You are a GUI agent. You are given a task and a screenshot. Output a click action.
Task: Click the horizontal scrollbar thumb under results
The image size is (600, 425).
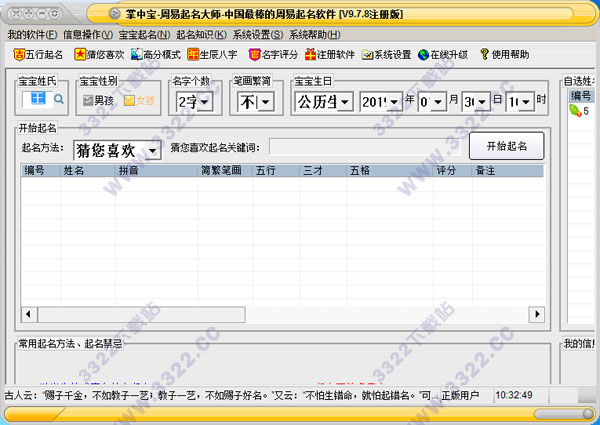[141, 314]
